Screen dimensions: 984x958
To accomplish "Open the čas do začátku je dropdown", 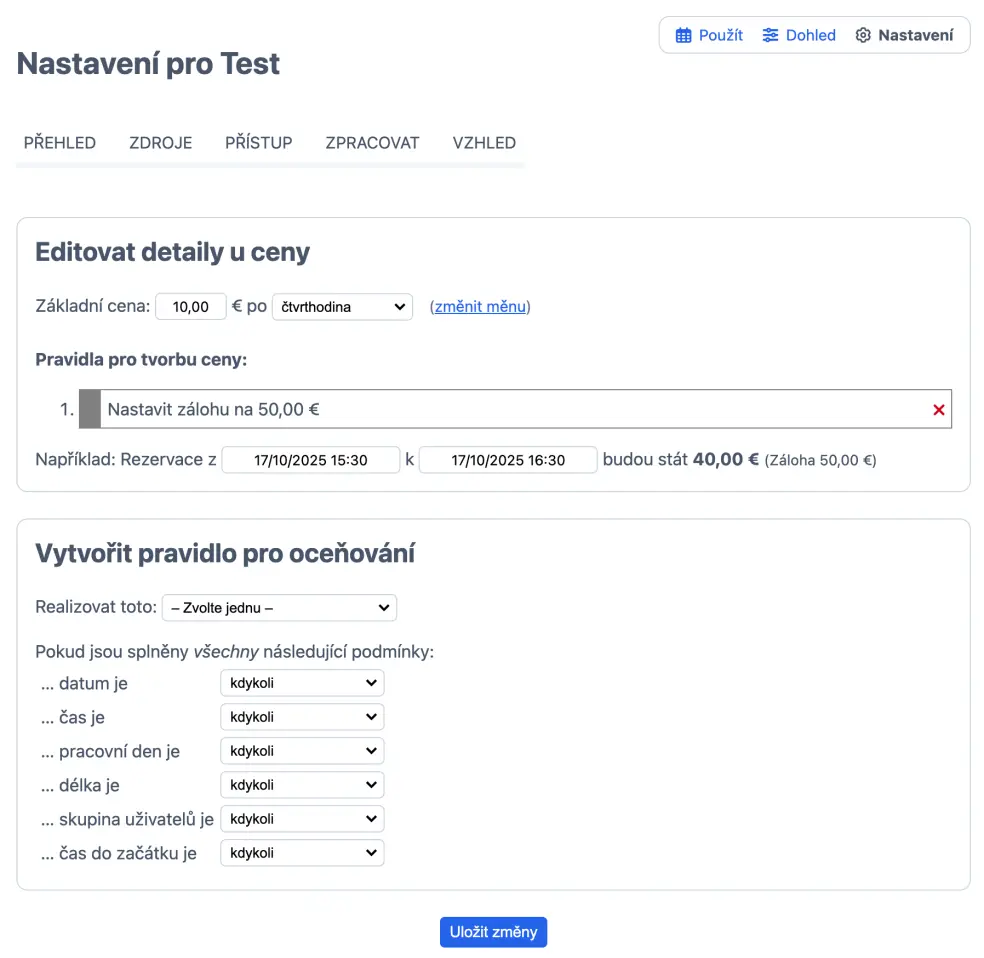I will (x=302, y=853).
